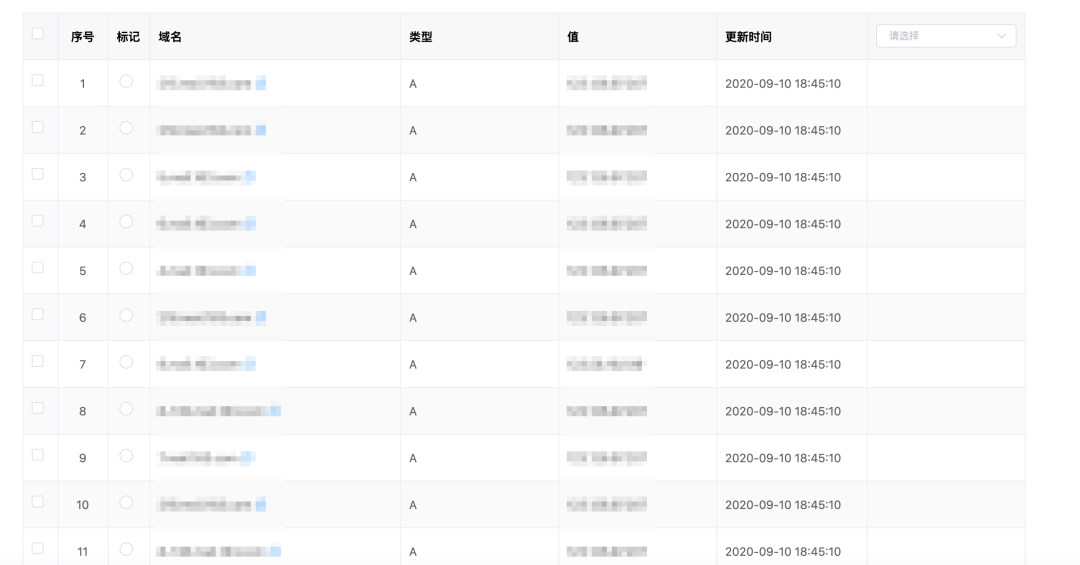Click the blue icon beside row 1 domain
1080x565 pixels.
pyautogui.click(x=260, y=84)
